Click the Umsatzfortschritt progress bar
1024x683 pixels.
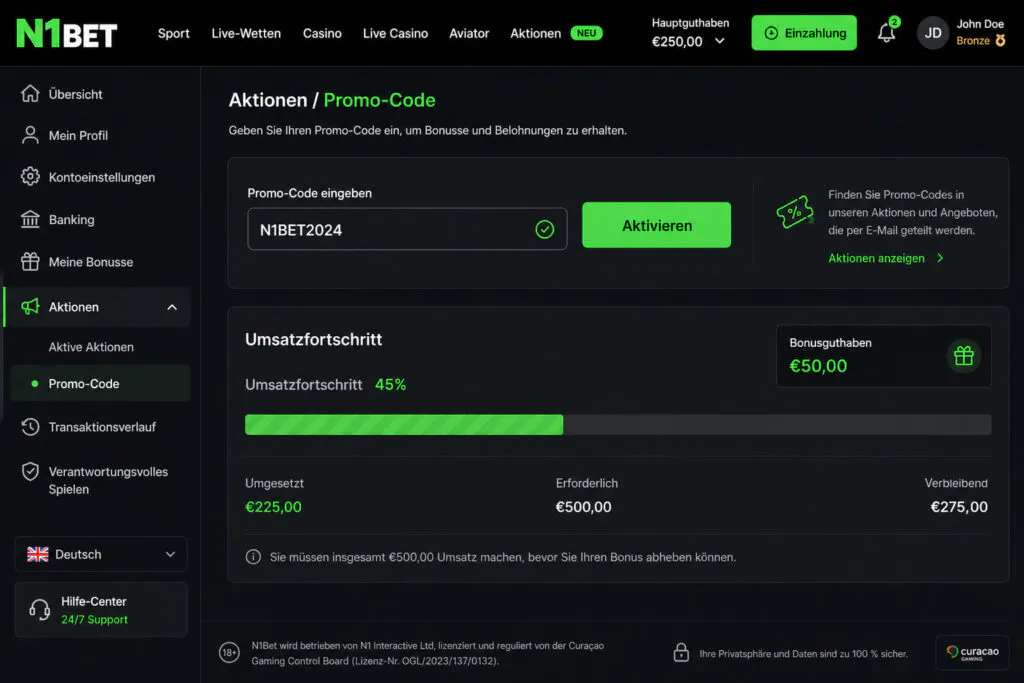coord(618,424)
